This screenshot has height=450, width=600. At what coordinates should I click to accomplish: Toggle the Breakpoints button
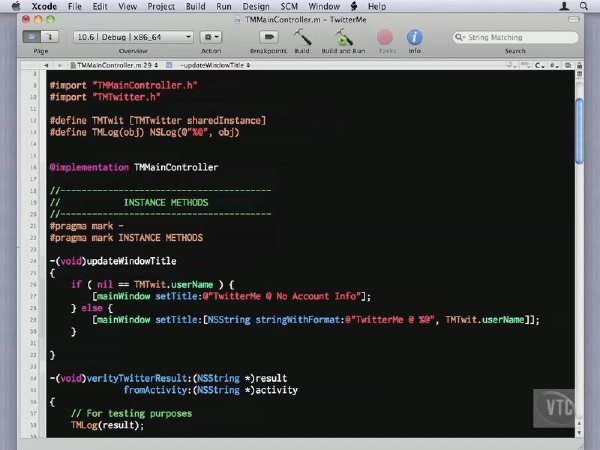[x=269, y=37]
